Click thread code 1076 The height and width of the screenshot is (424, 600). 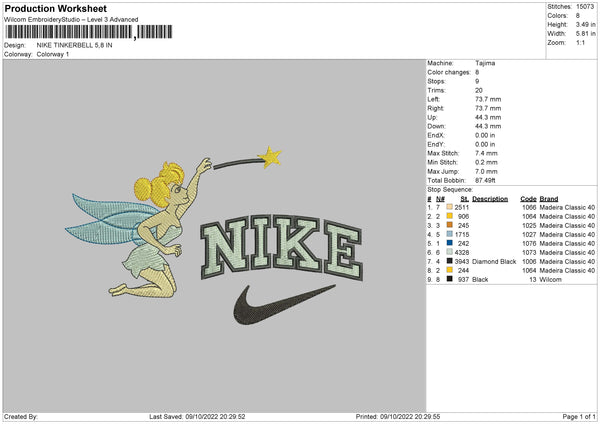[x=529, y=243]
